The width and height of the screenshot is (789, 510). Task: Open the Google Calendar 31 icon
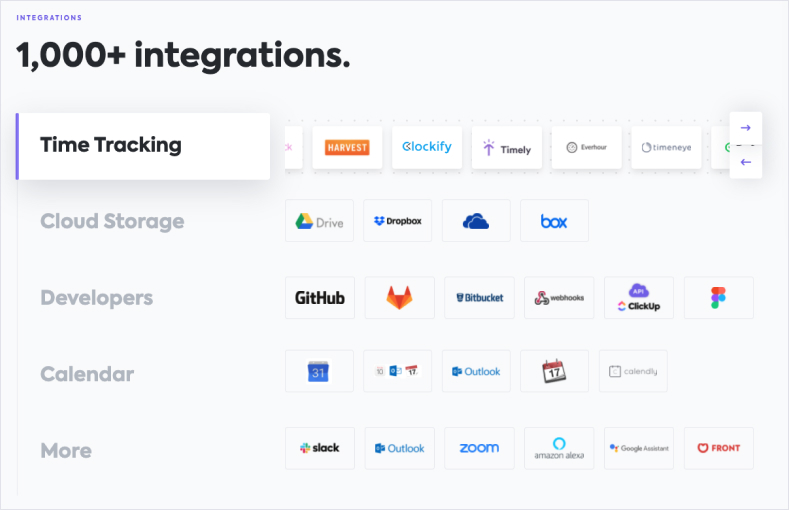point(320,371)
